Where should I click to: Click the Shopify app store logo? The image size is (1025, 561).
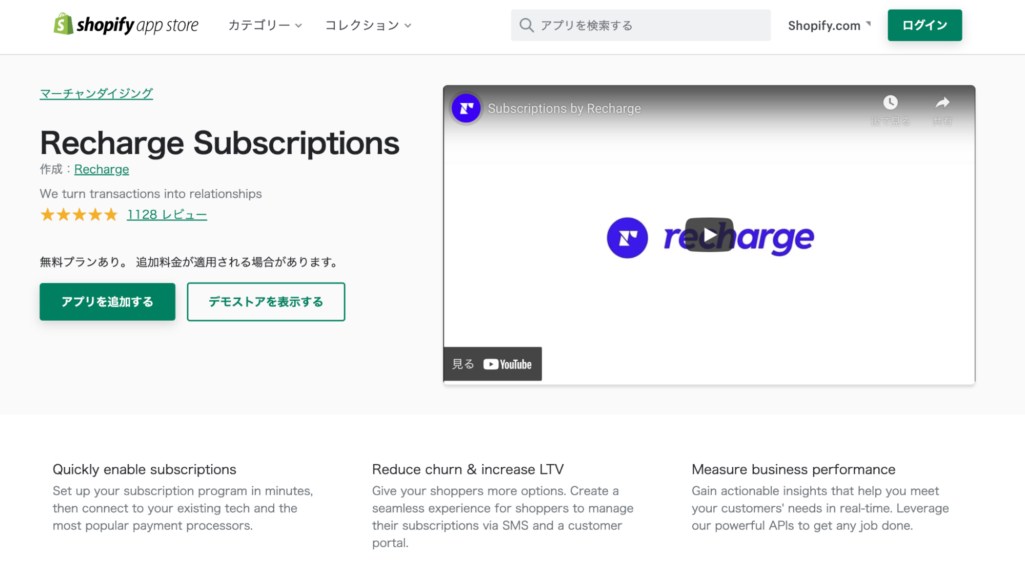126,25
